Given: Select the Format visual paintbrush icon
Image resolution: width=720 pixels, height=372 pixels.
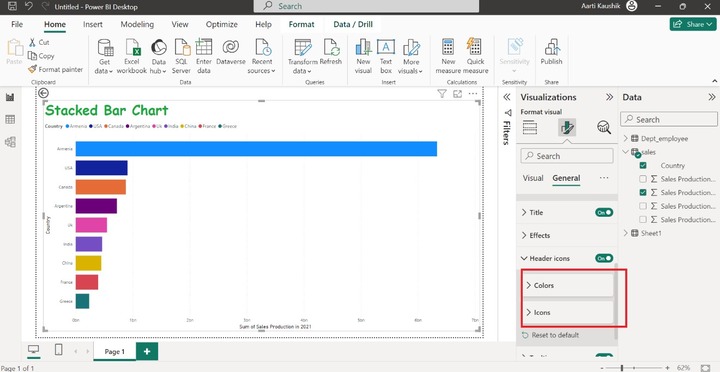Looking at the screenshot, I should [x=567, y=127].
